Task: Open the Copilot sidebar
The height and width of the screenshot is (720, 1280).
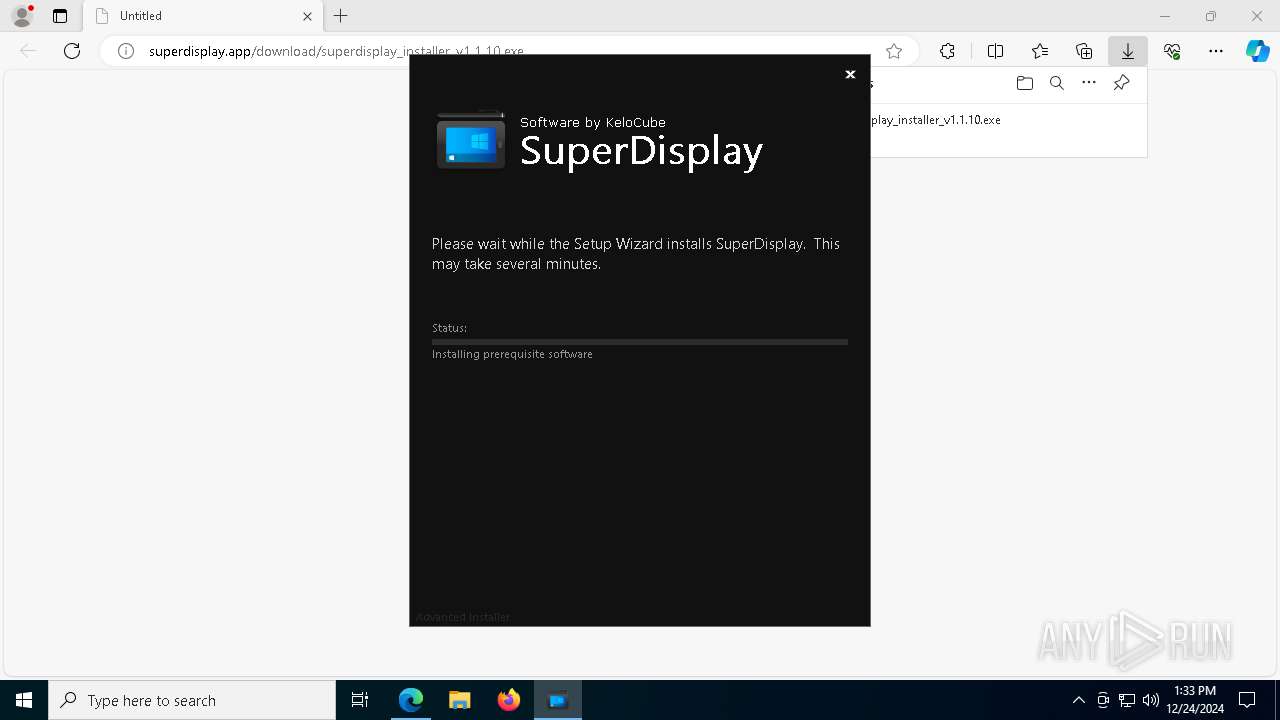Action: coord(1257,51)
